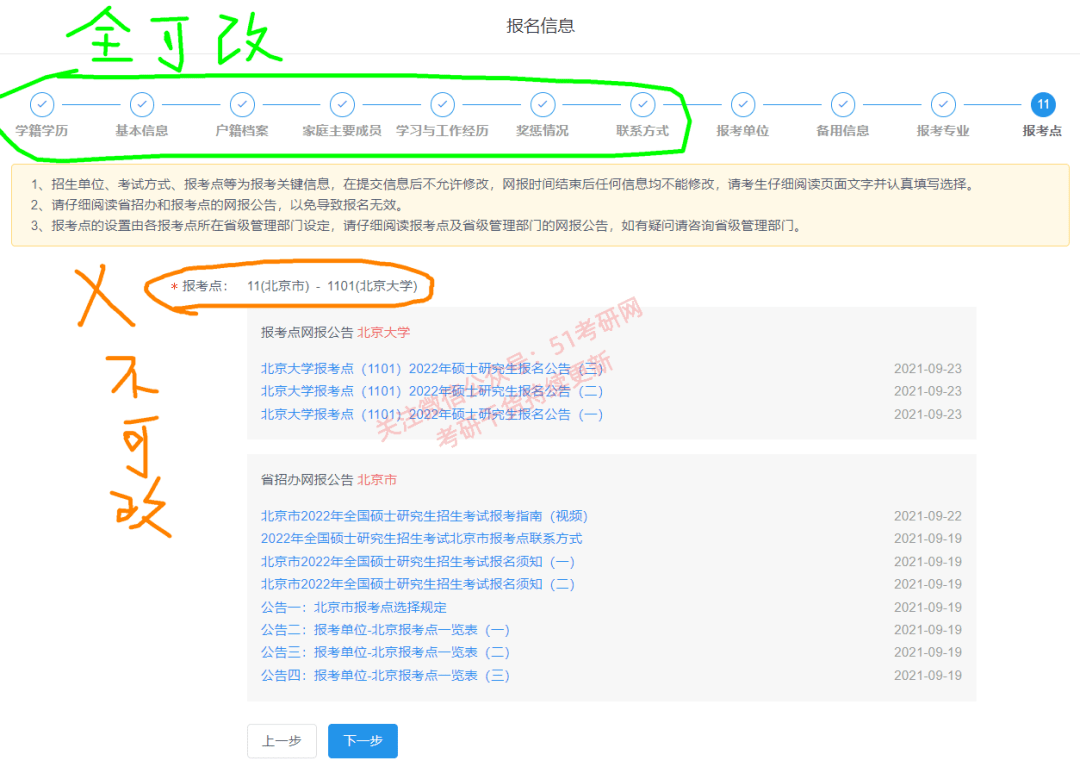Image resolution: width=1080 pixels, height=773 pixels.
Task: Click the 报考单位 step checkmark circle
Action: pyautogui.click(x=742, y=105)
